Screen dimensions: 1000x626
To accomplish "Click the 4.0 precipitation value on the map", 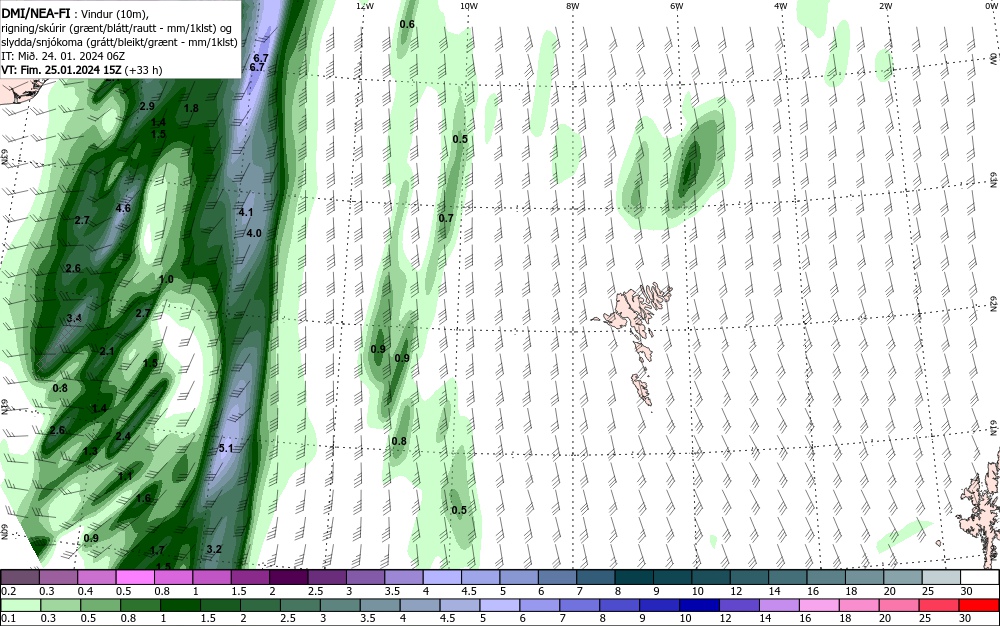I will coord(254,233).
